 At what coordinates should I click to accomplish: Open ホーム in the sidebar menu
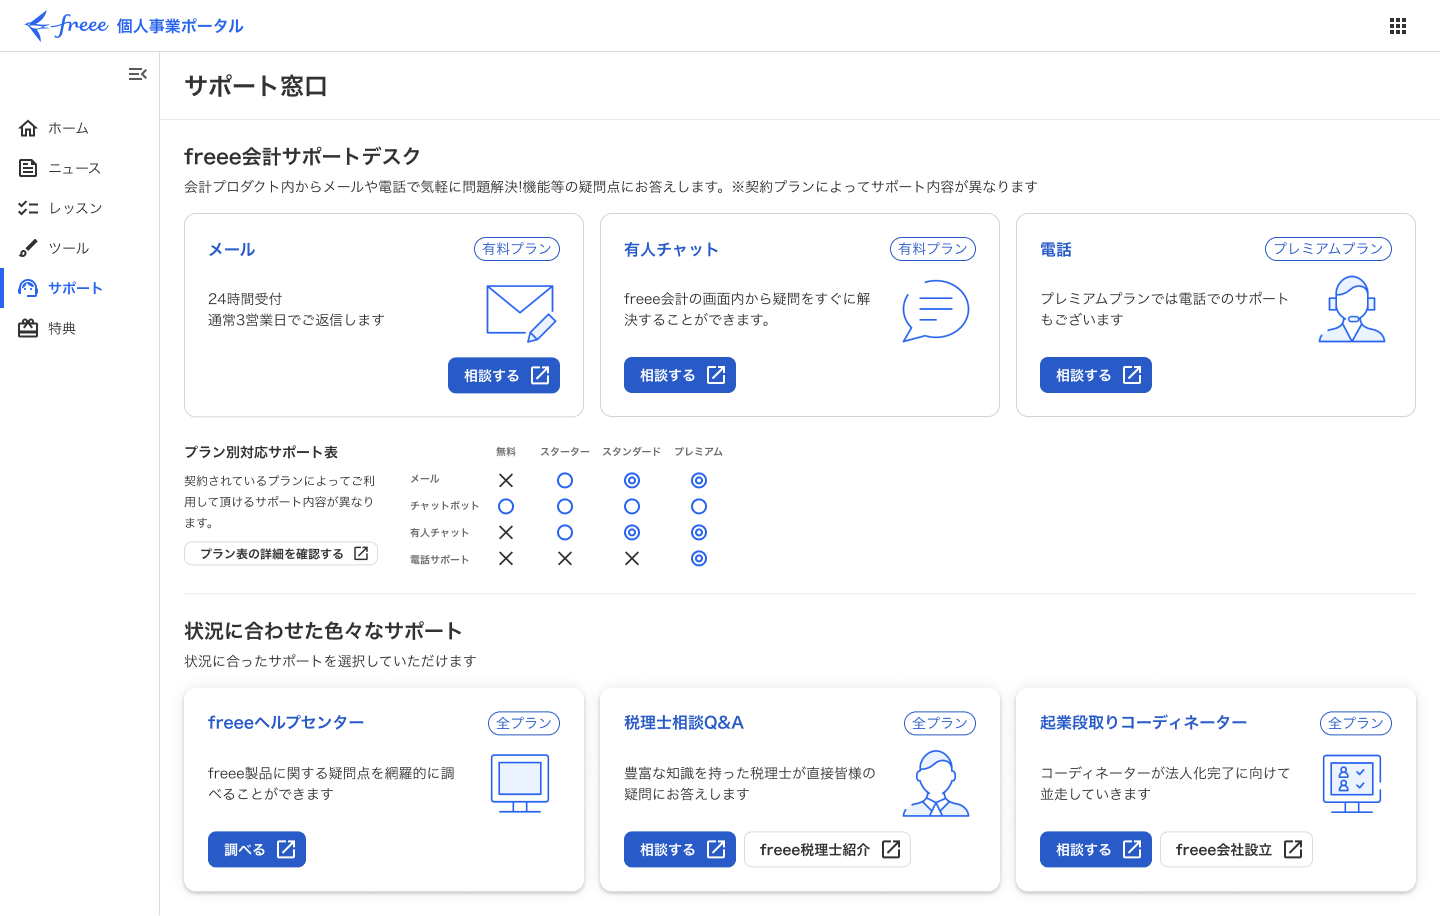[x=80, y=128]
